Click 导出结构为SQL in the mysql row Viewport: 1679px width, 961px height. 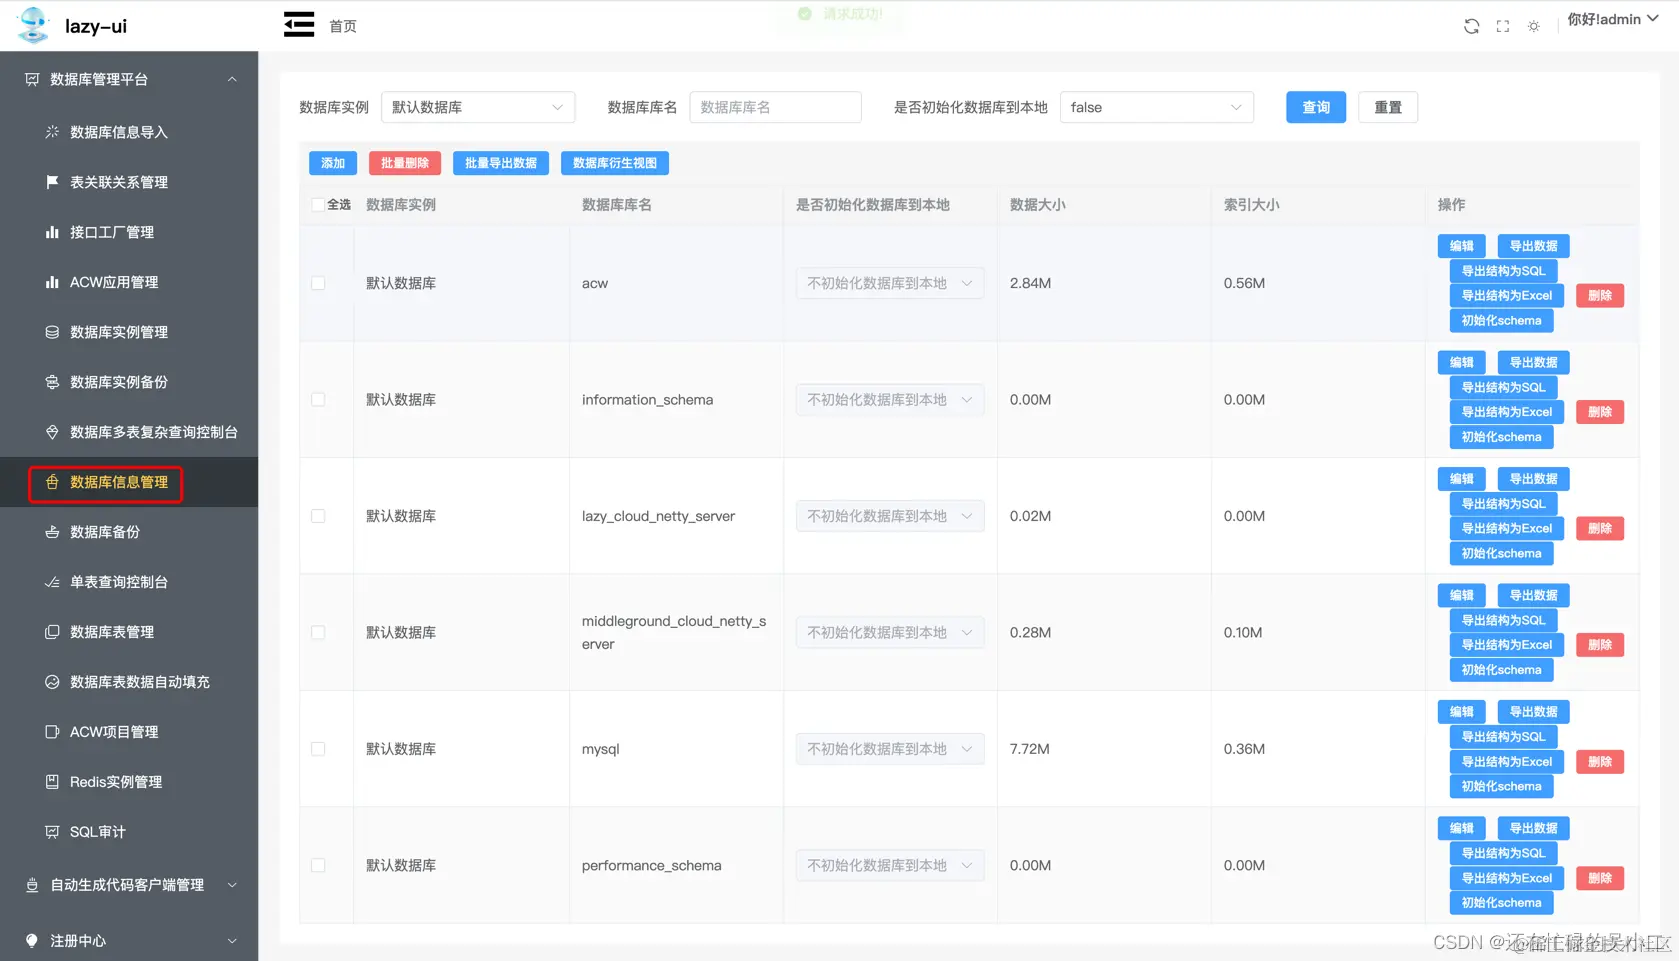pos(1504,737)
